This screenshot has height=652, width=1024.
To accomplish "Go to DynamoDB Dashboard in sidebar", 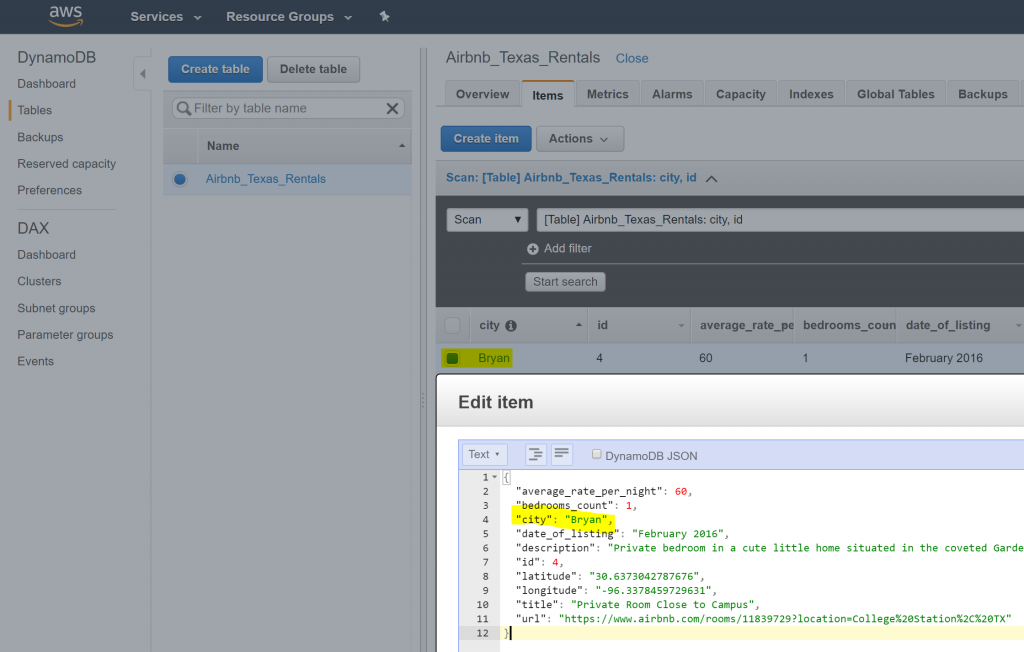I will tap(46, 84).
